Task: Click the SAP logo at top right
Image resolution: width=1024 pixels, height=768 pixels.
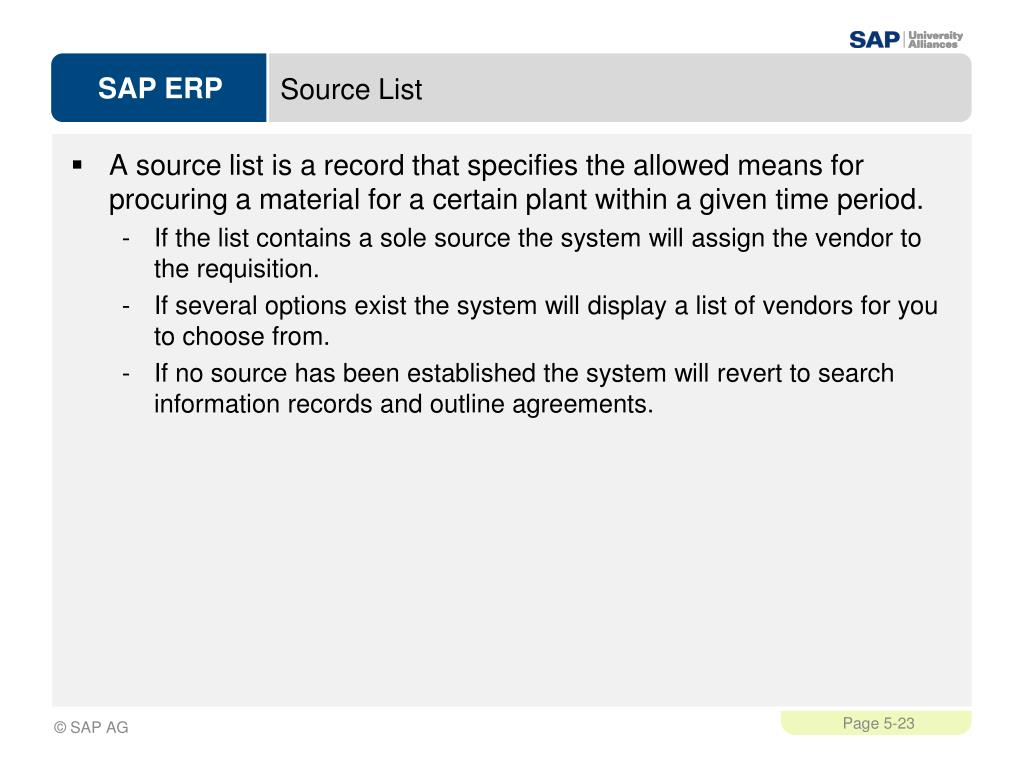Action: click(x=874, y=40)
